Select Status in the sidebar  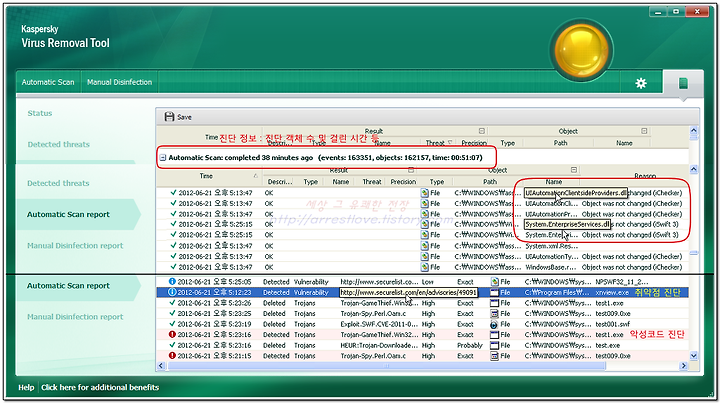coord(39,113)
